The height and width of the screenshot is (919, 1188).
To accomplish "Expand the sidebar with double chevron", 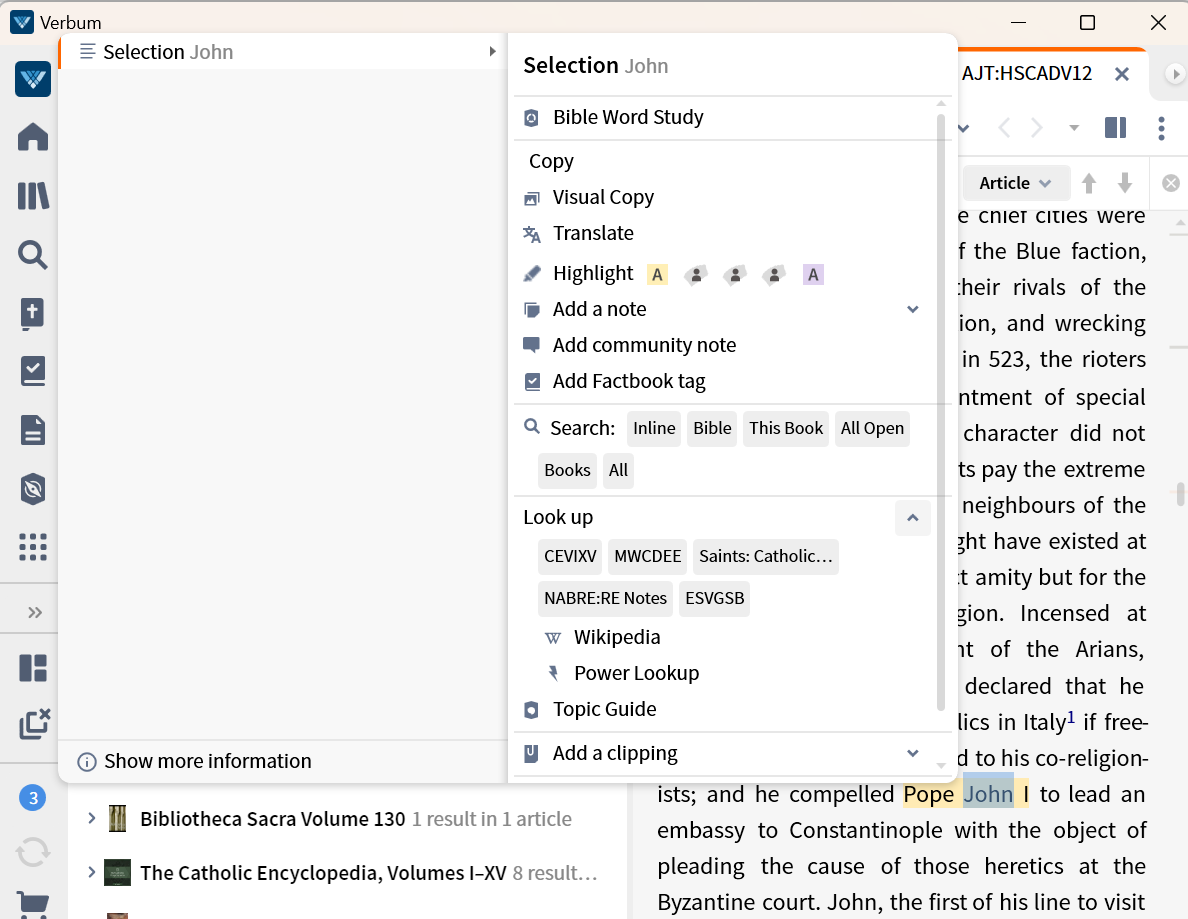I will [34, 612].
